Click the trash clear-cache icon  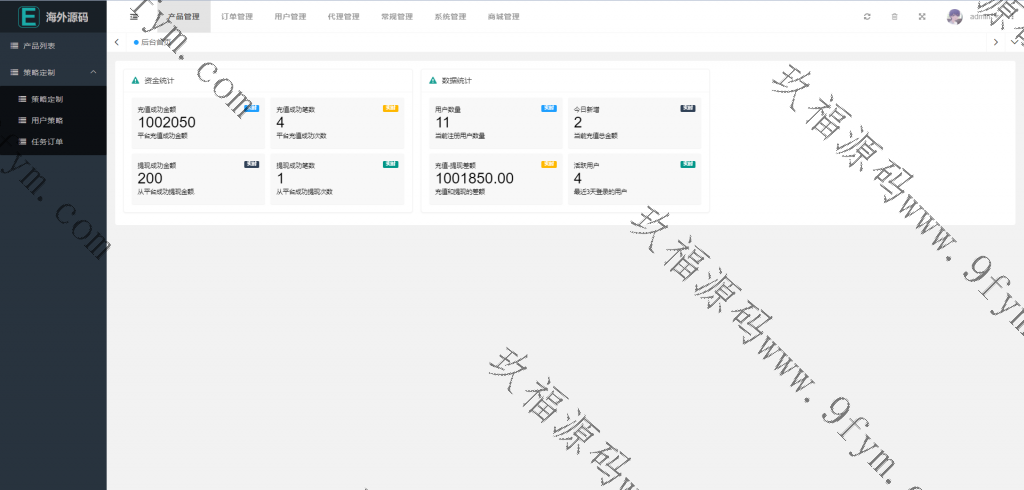894,17
